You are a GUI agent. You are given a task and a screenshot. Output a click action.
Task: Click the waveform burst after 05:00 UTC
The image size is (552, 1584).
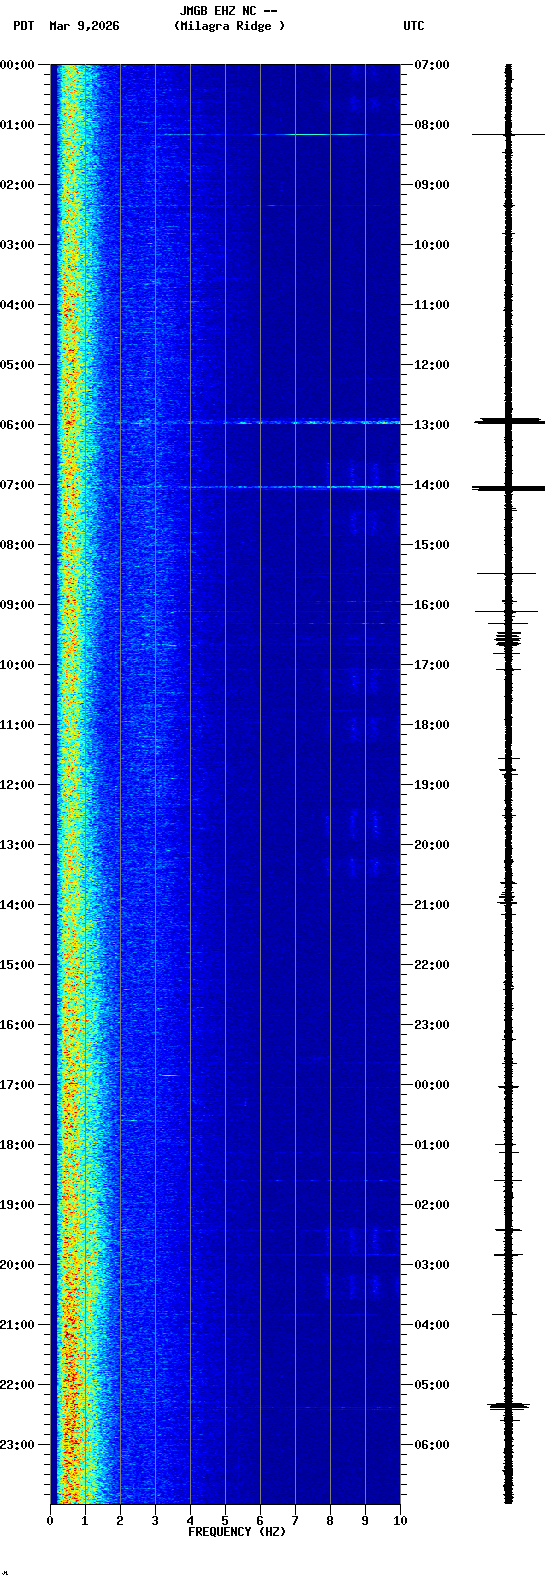coord(509,1406)
